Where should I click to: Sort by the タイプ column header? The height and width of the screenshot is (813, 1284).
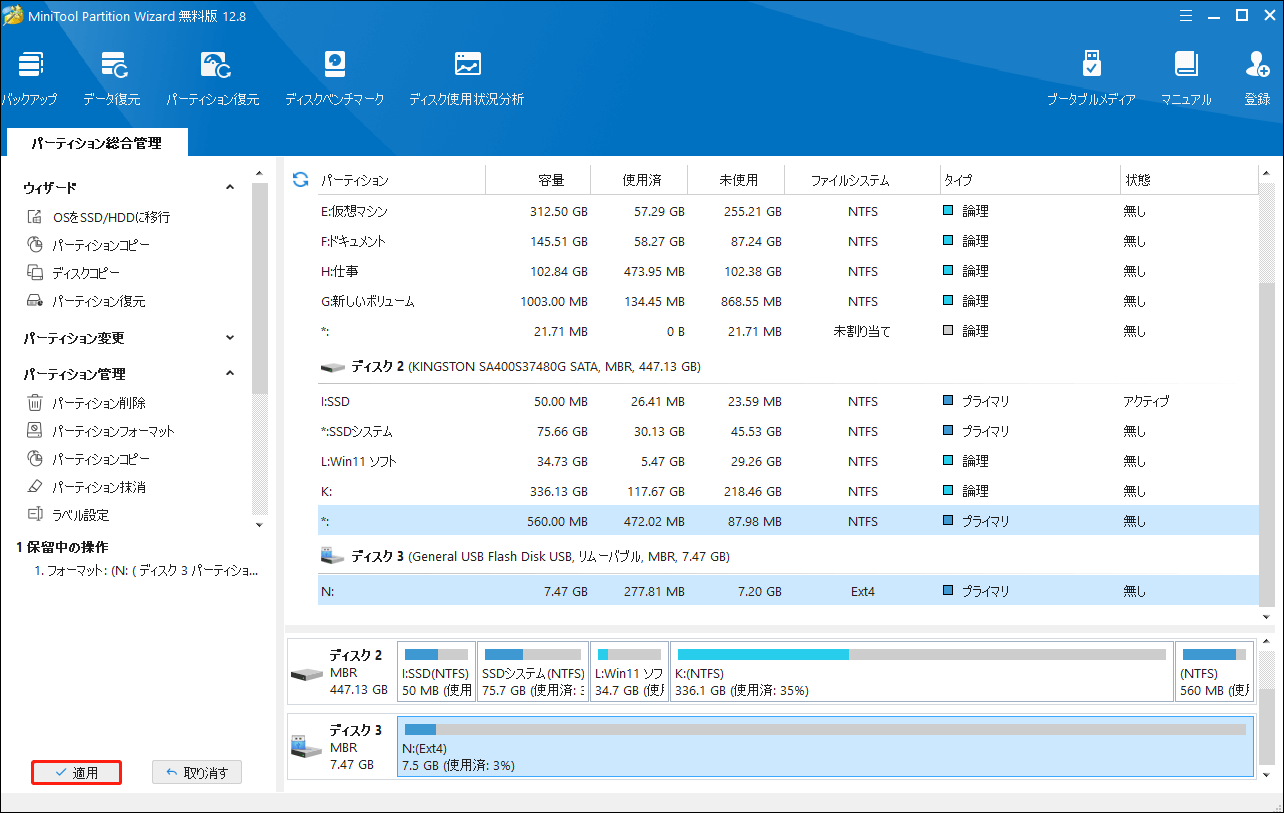(1030, 180)
